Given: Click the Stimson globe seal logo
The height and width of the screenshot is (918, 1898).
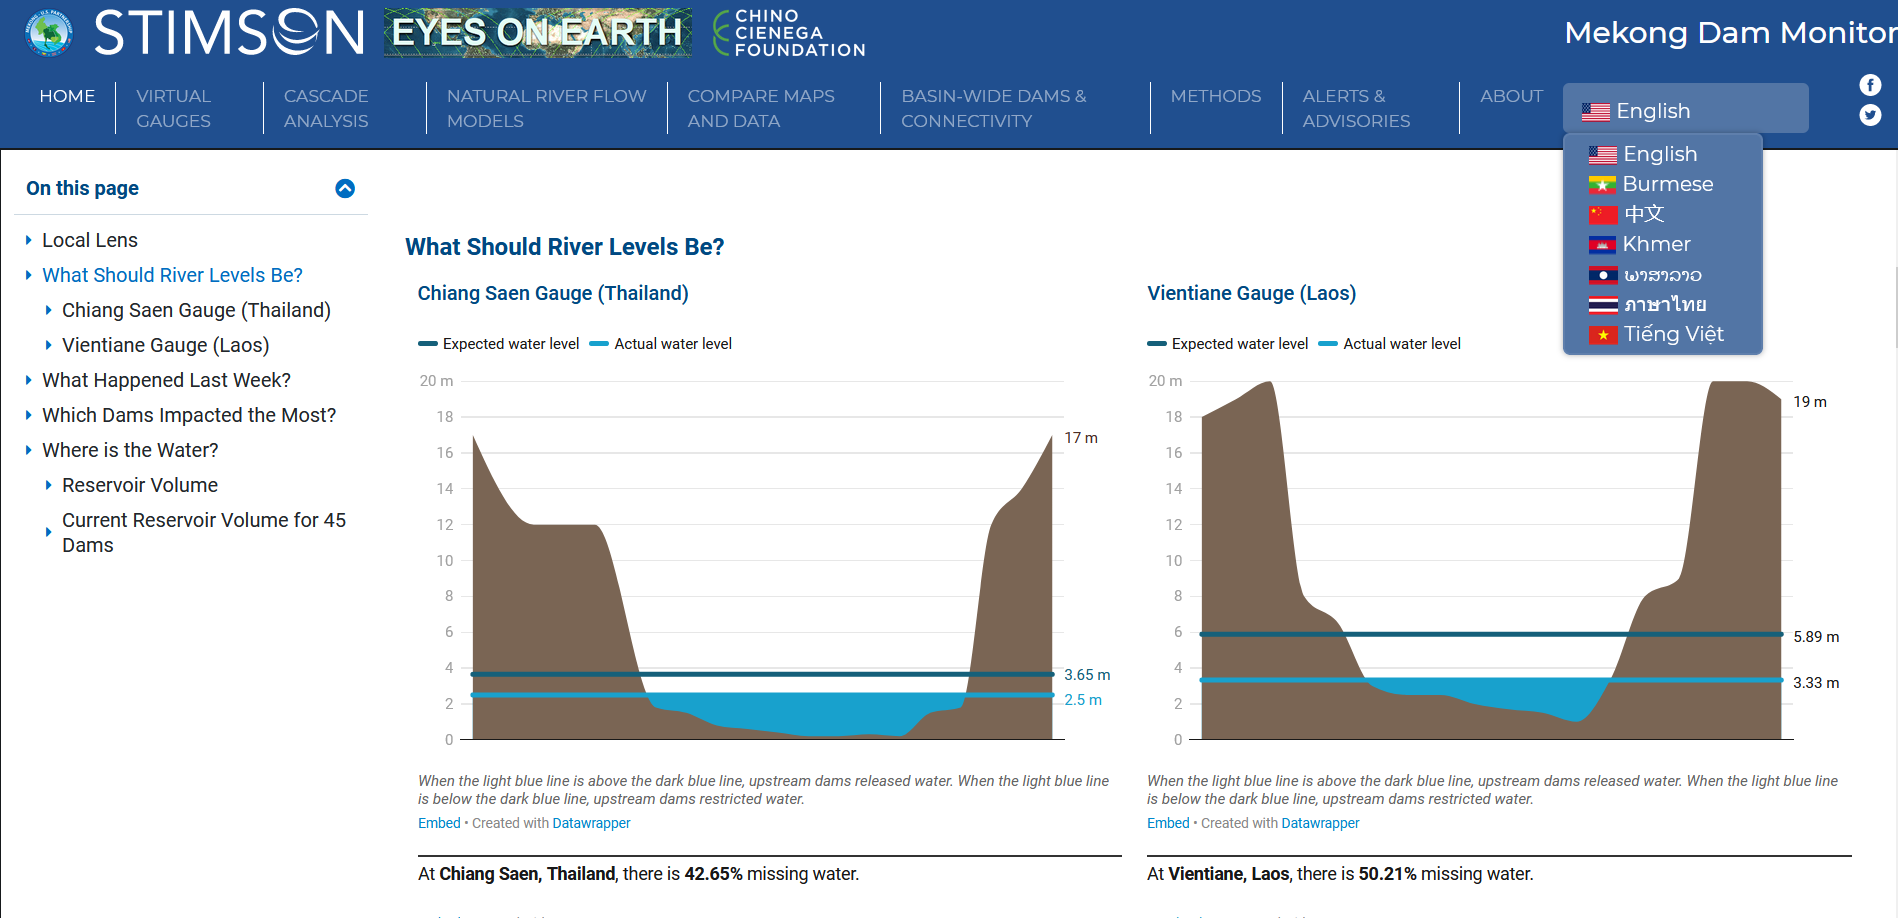Looking at the screenshot, I should [49, 33].
